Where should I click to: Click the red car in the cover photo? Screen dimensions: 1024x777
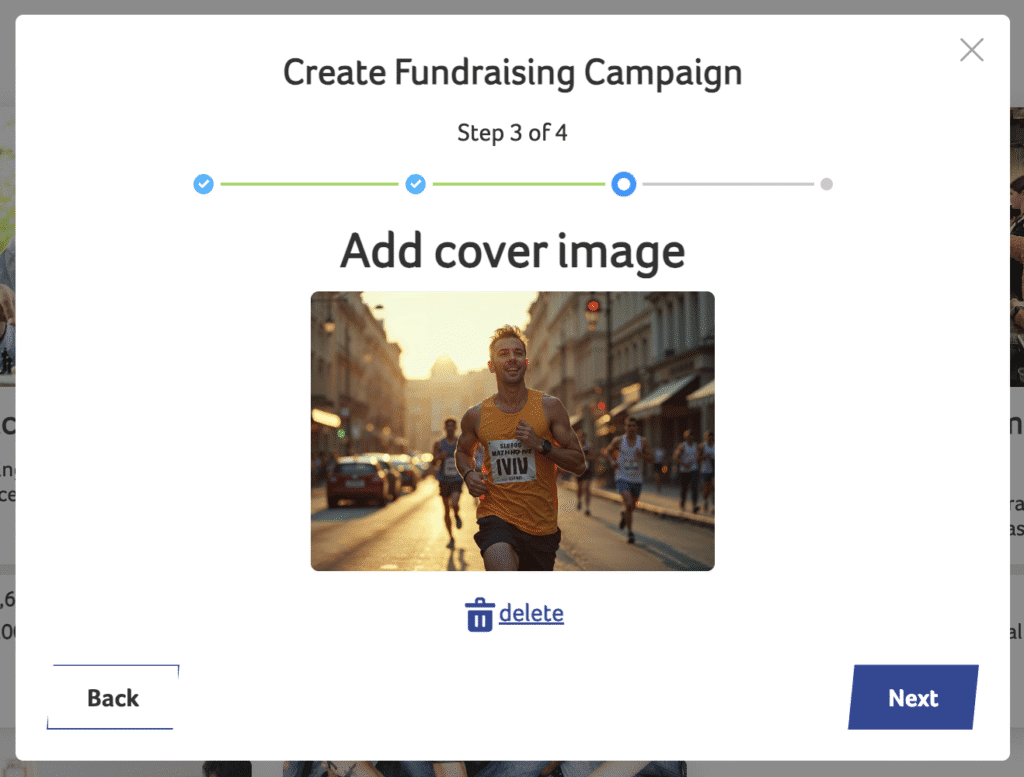(359, 481)
